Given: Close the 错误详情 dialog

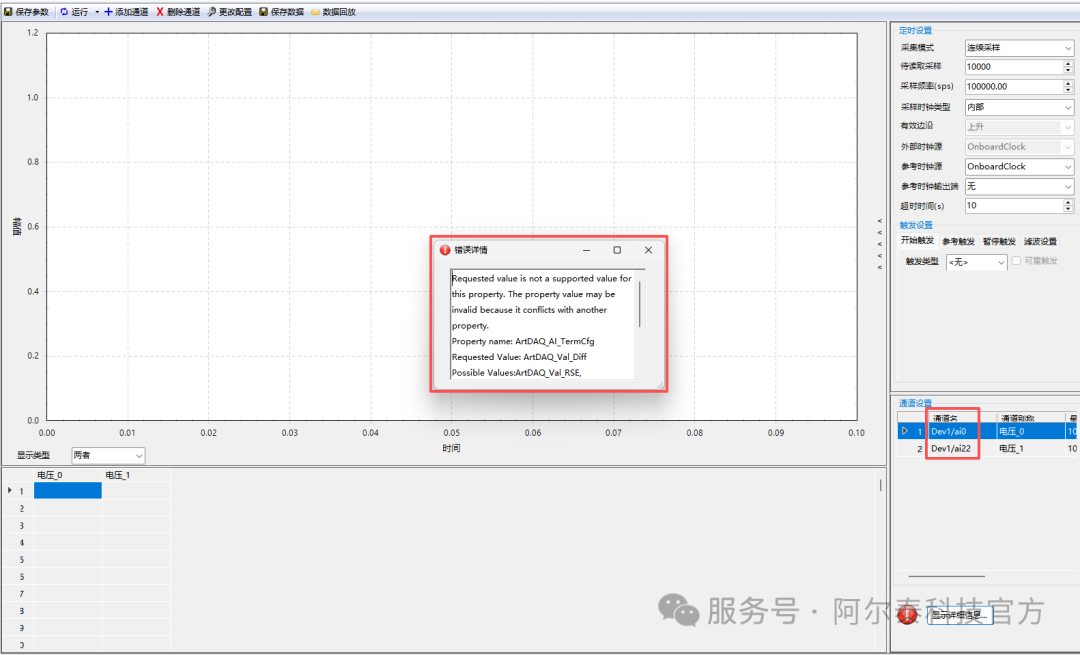Looking at the screenshot, I should click(648, 250).
